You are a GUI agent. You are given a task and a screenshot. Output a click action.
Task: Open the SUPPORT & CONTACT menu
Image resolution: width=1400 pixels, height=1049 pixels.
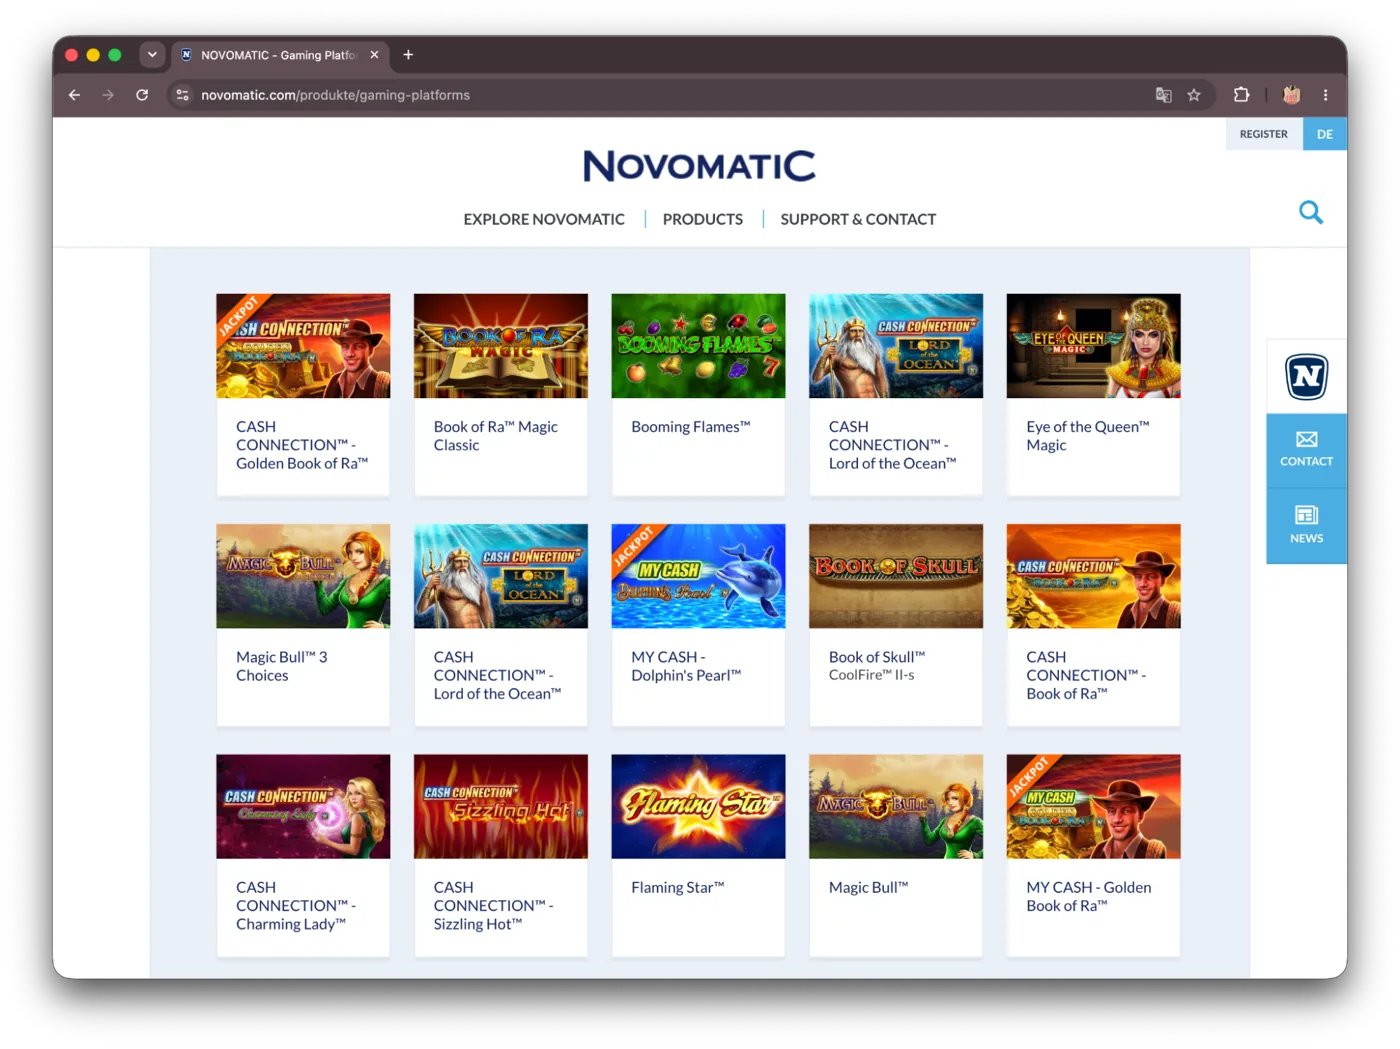click(858, 219)
